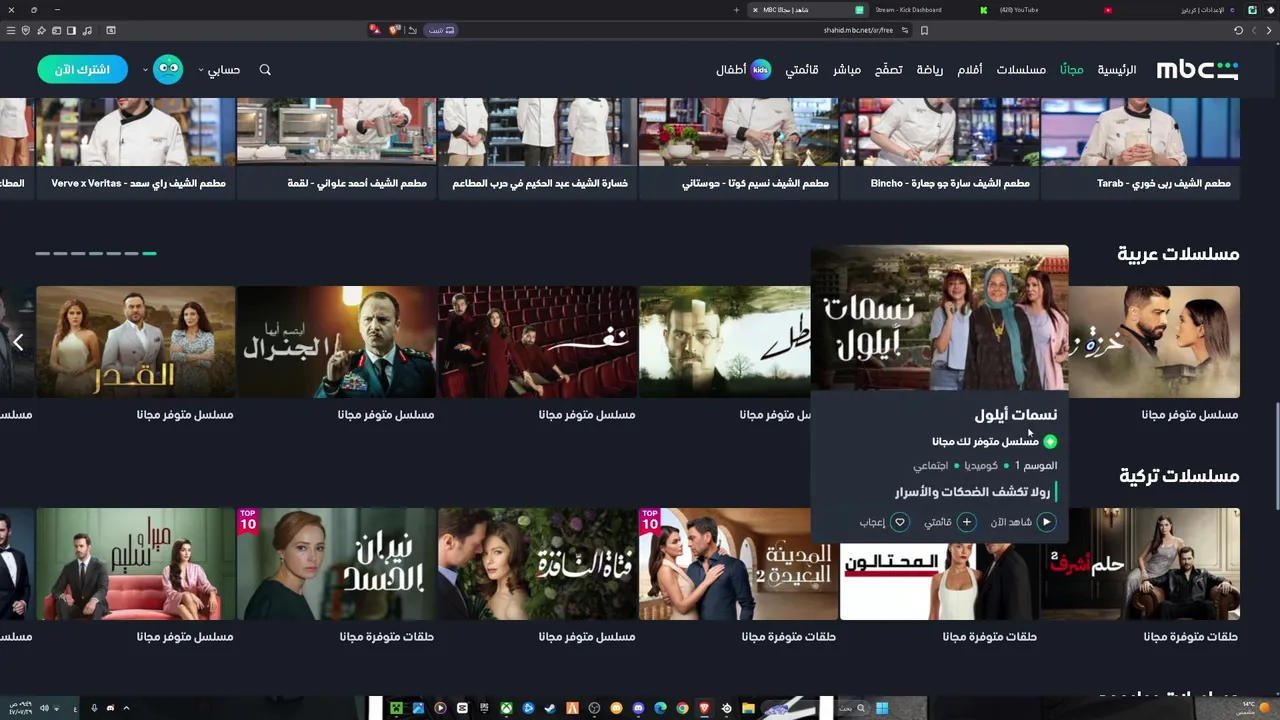Open the مسلسلات تركية section heading

[1179, 476]
